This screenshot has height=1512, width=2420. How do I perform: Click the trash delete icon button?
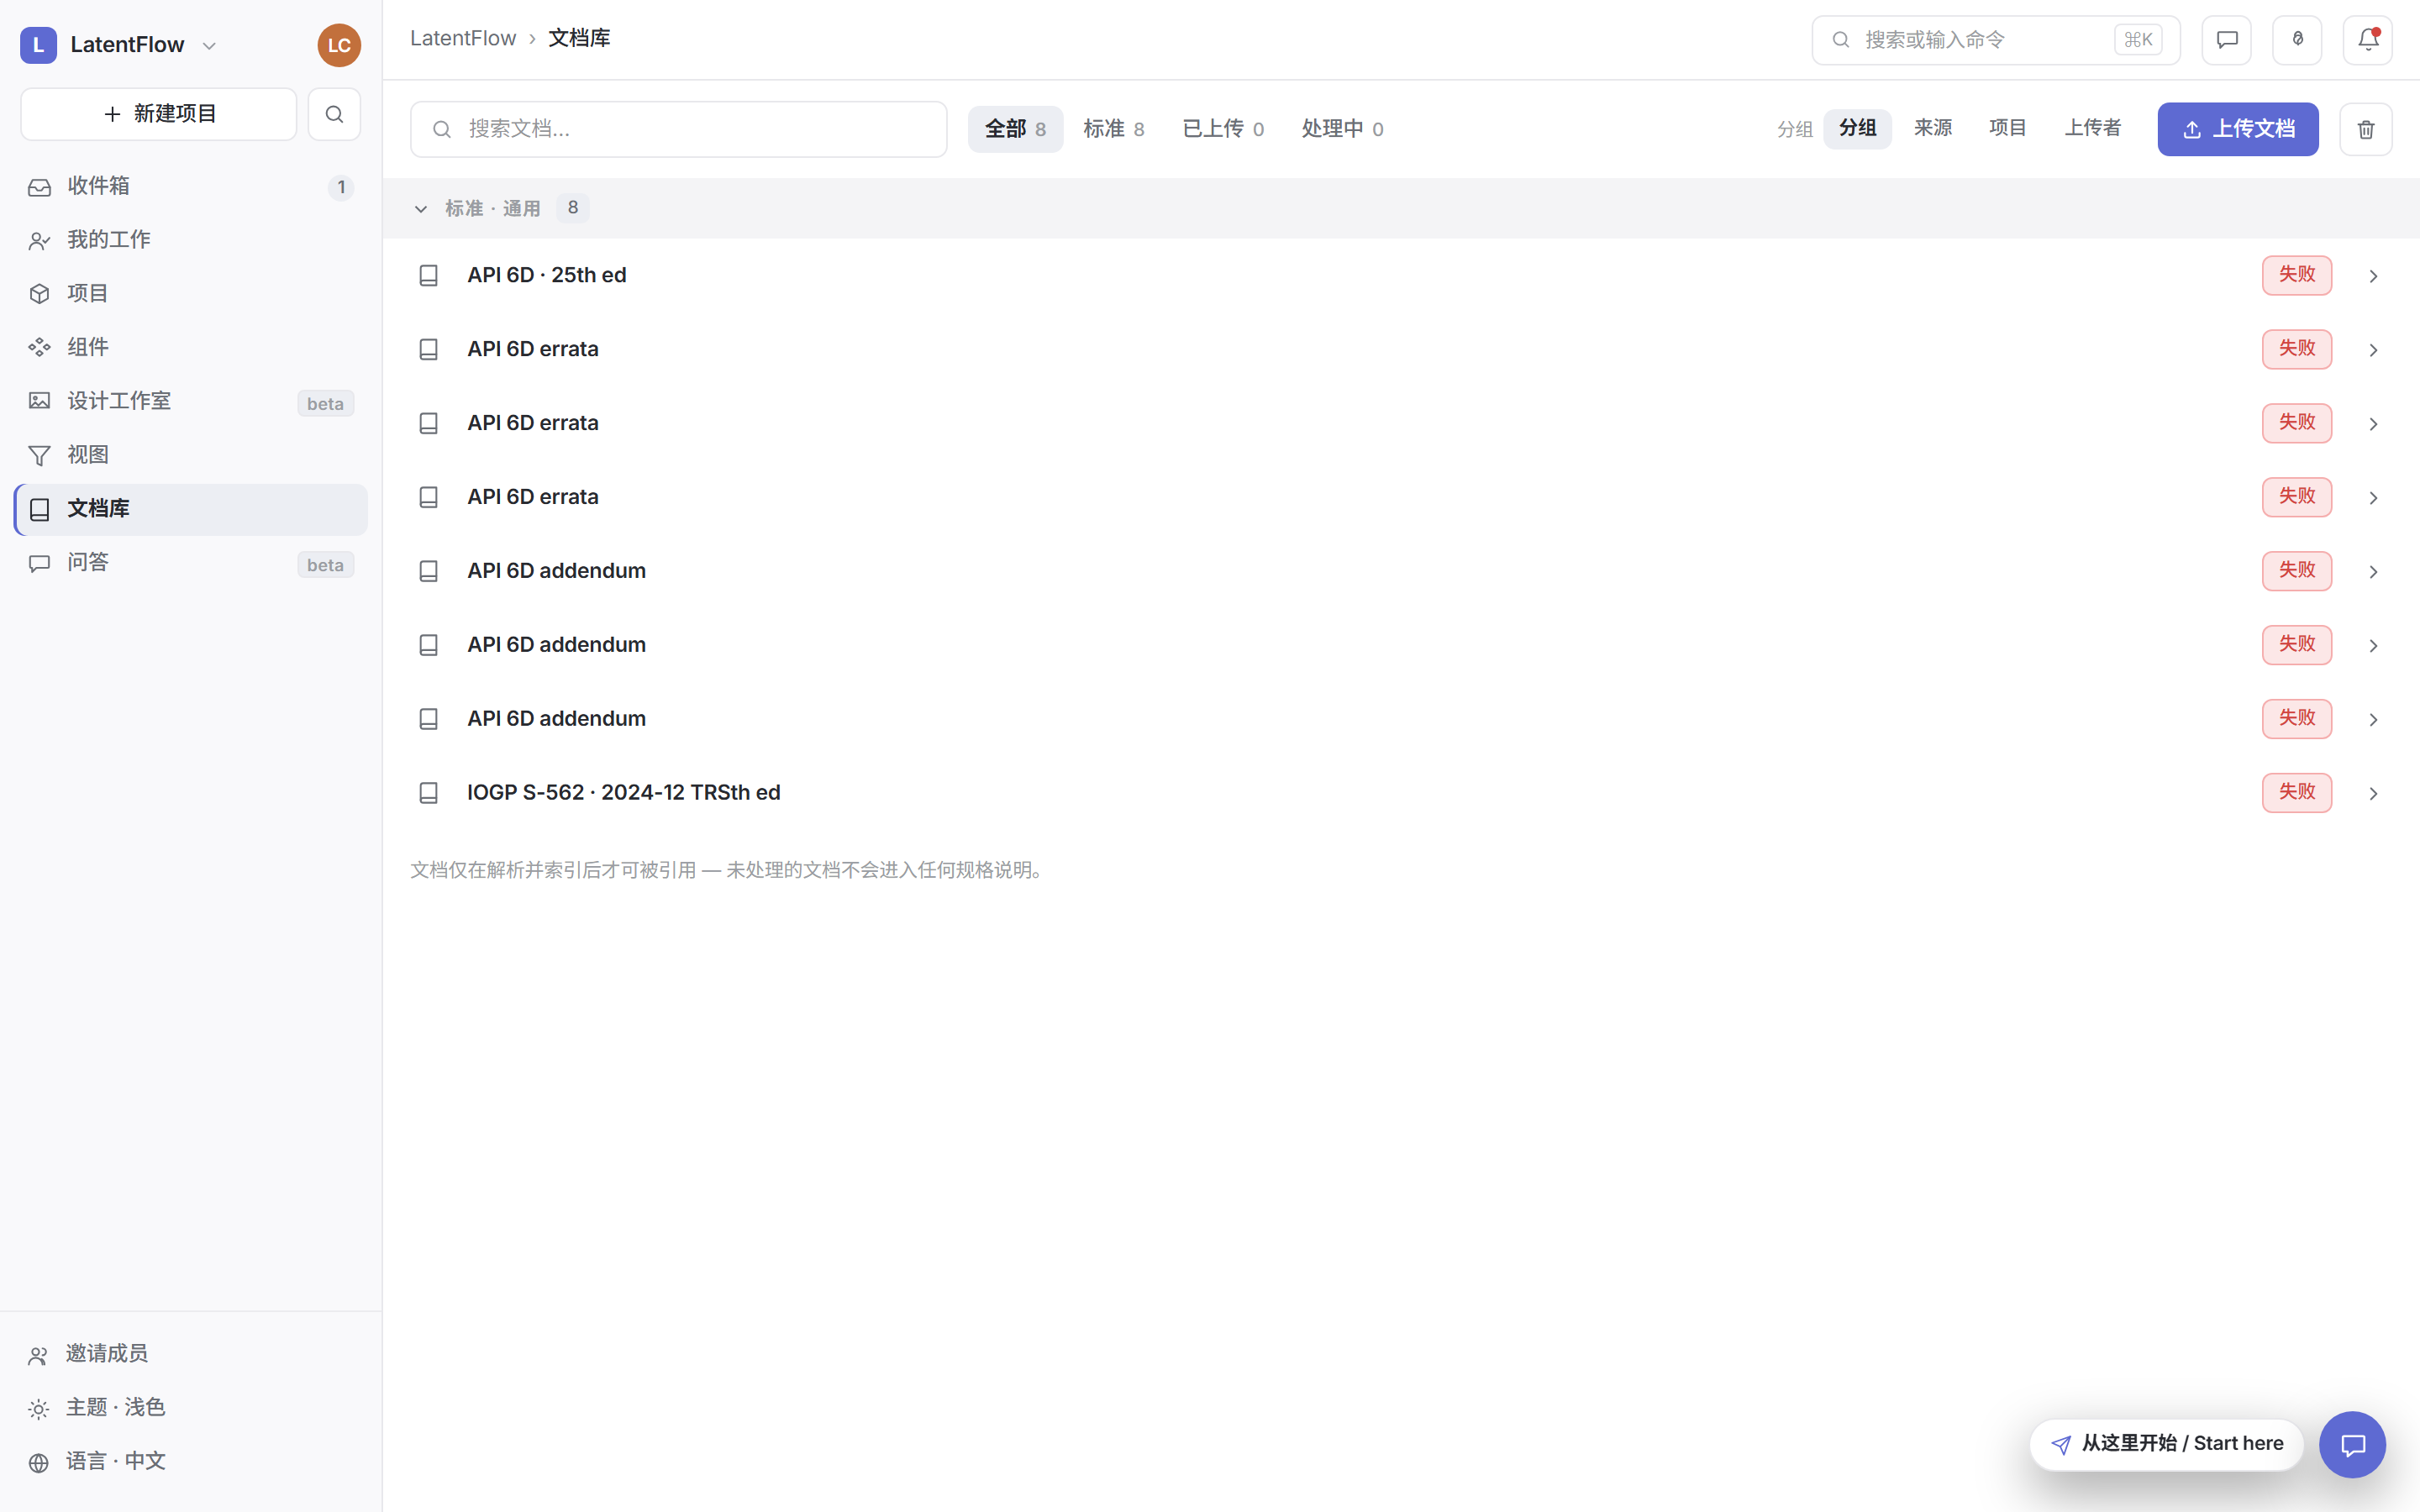tap(2365, 129)
